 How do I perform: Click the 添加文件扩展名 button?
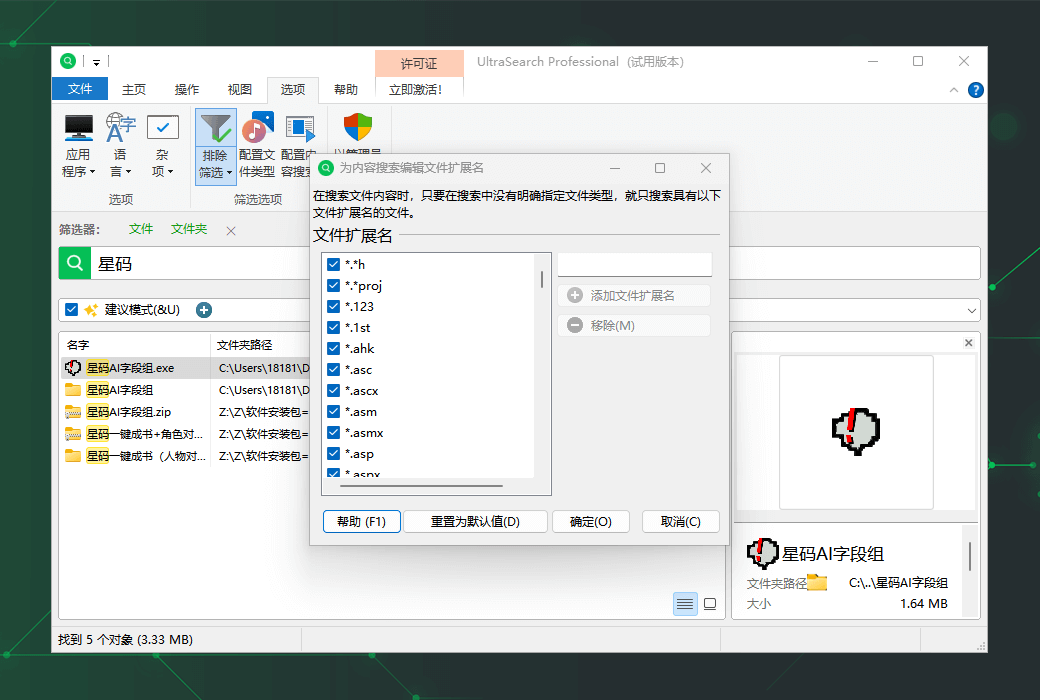[x=634, y=295]
